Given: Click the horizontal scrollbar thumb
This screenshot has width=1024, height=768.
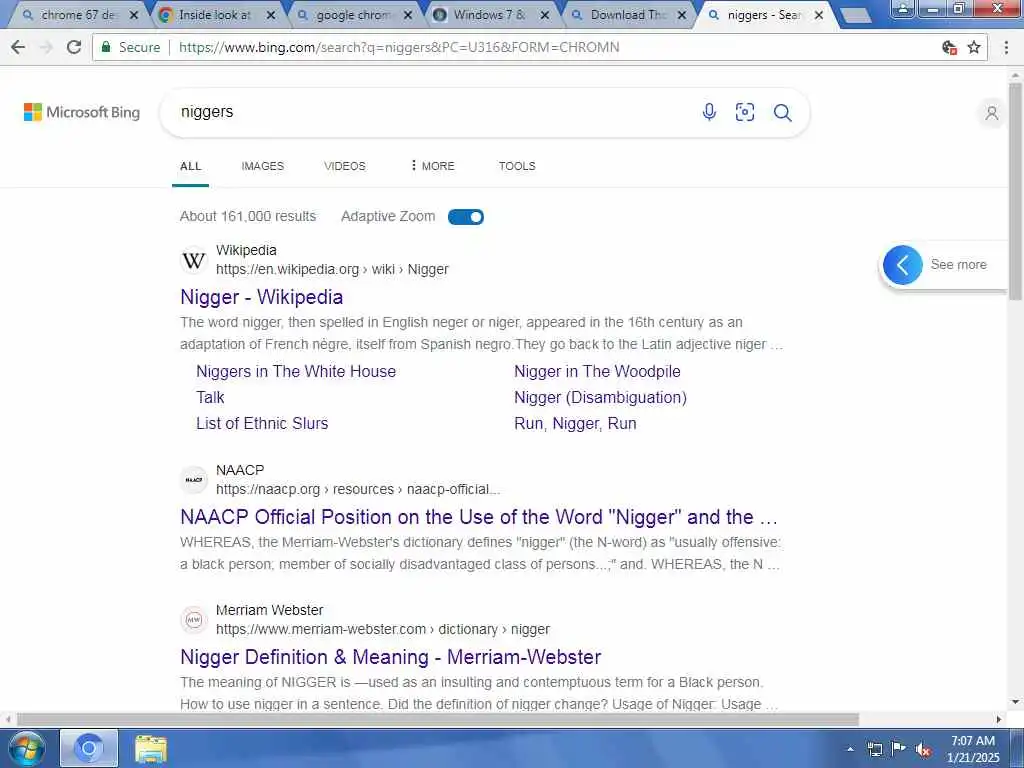Looking at the screenshot, I should pos(438,719).
